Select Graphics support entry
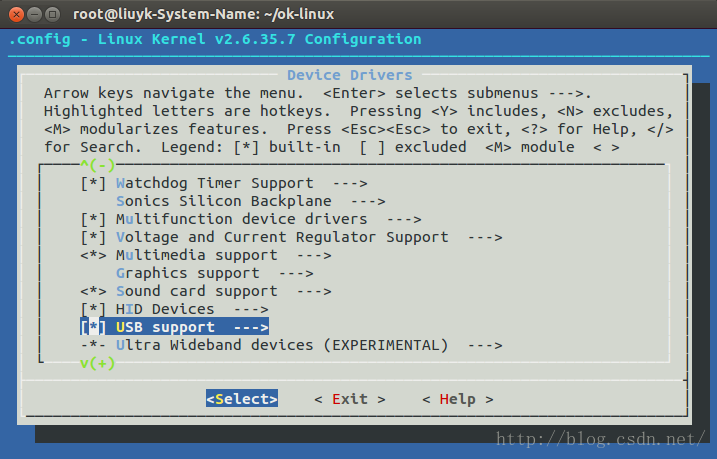 point(187,273)
